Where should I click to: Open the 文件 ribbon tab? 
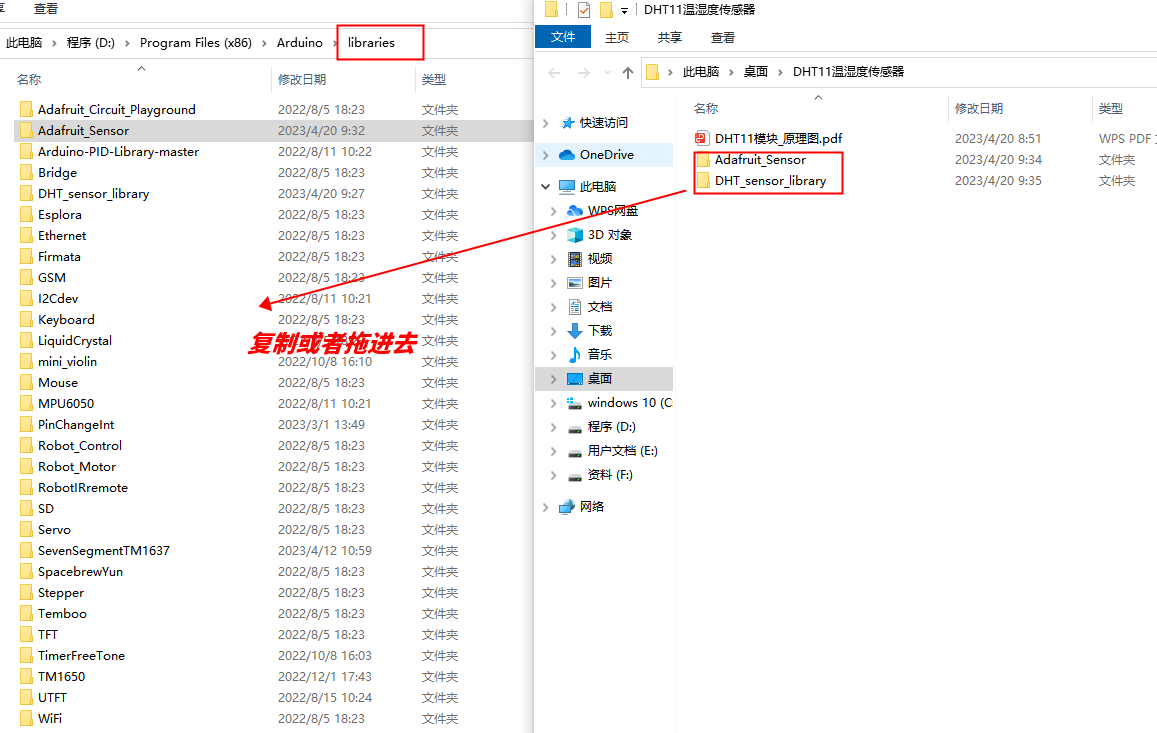[x=563, y=37]
